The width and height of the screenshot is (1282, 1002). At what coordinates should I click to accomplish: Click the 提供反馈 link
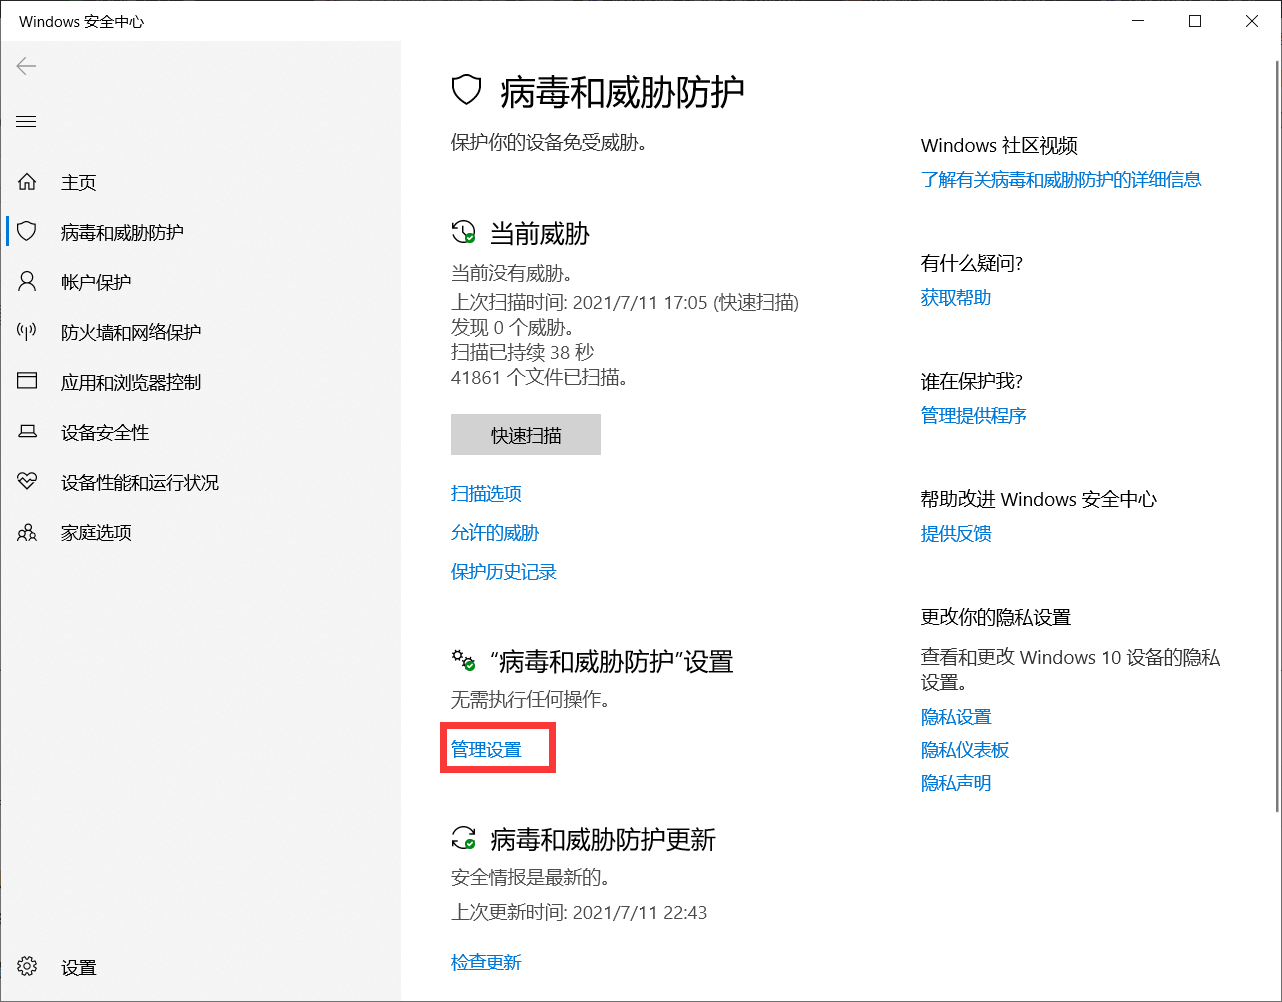956,533
